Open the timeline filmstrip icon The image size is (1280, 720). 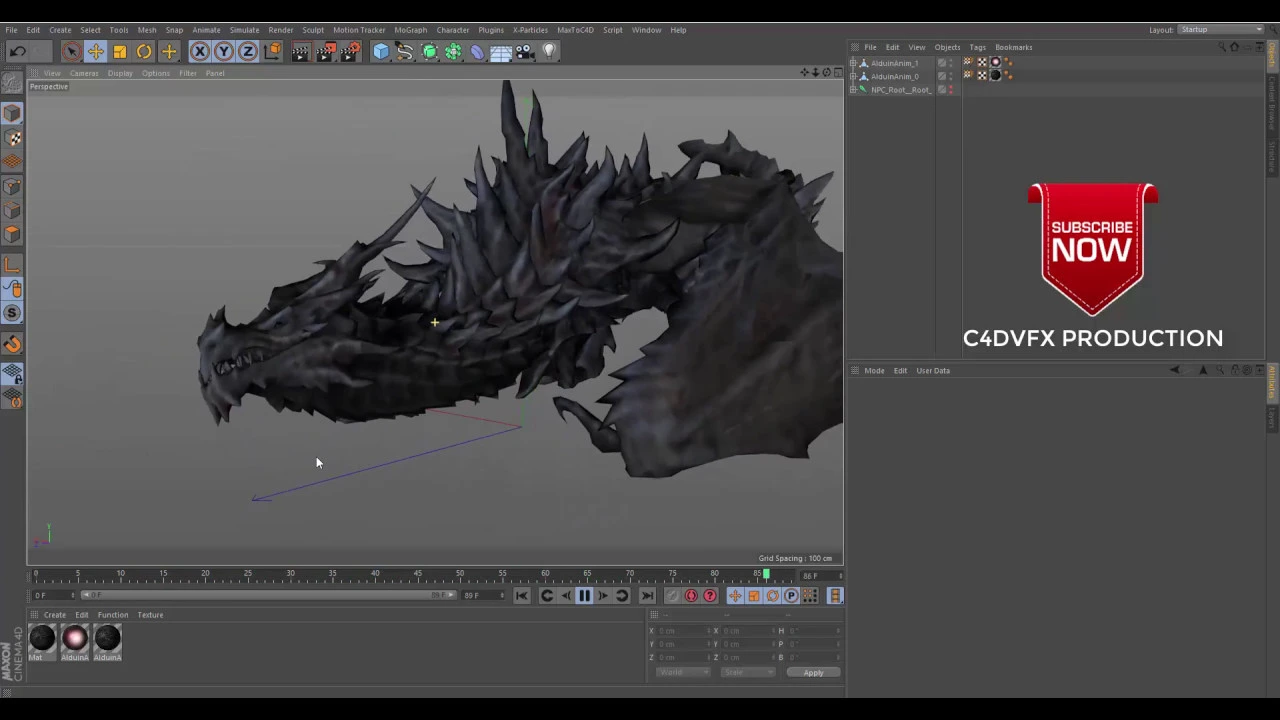pyautogui.click(x=835, y=596)
